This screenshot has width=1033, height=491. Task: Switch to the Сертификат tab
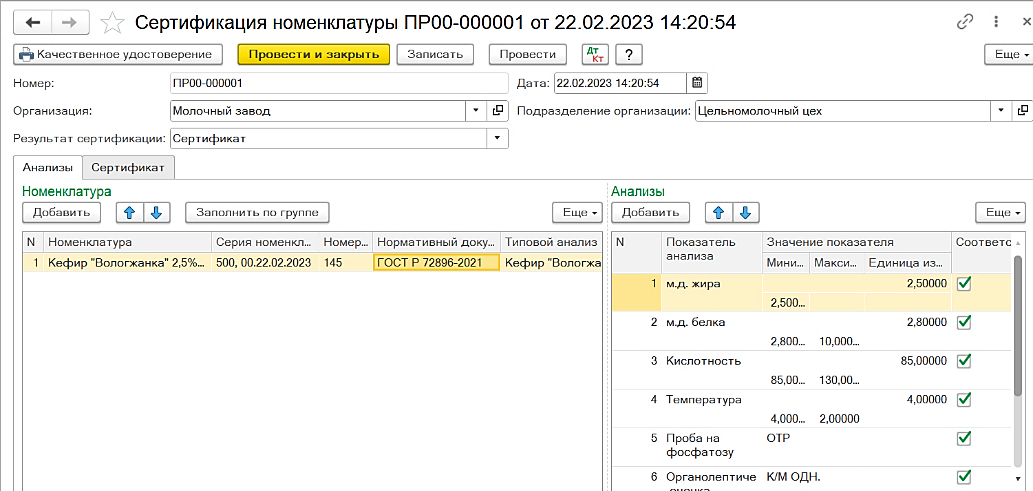point(128,167)
